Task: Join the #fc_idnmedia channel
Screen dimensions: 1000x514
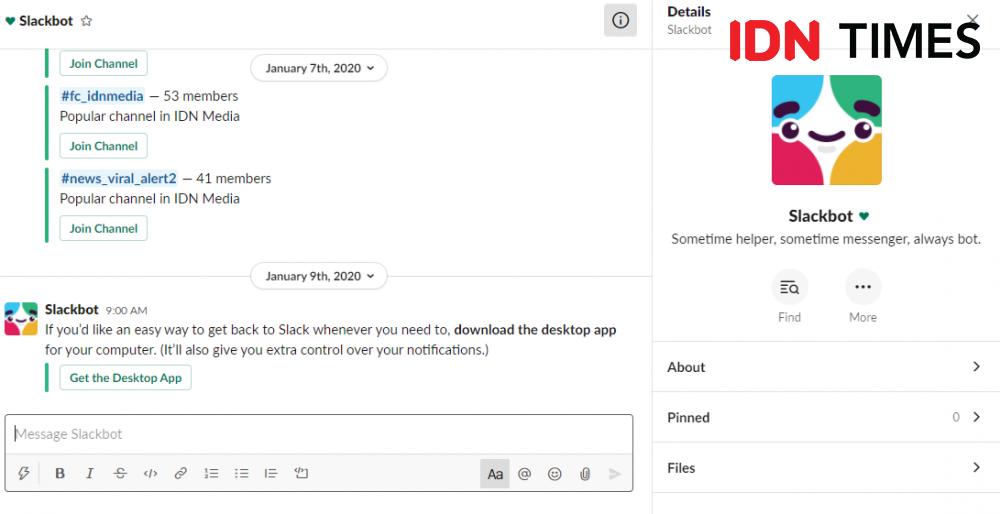Action: coord(103,146)
